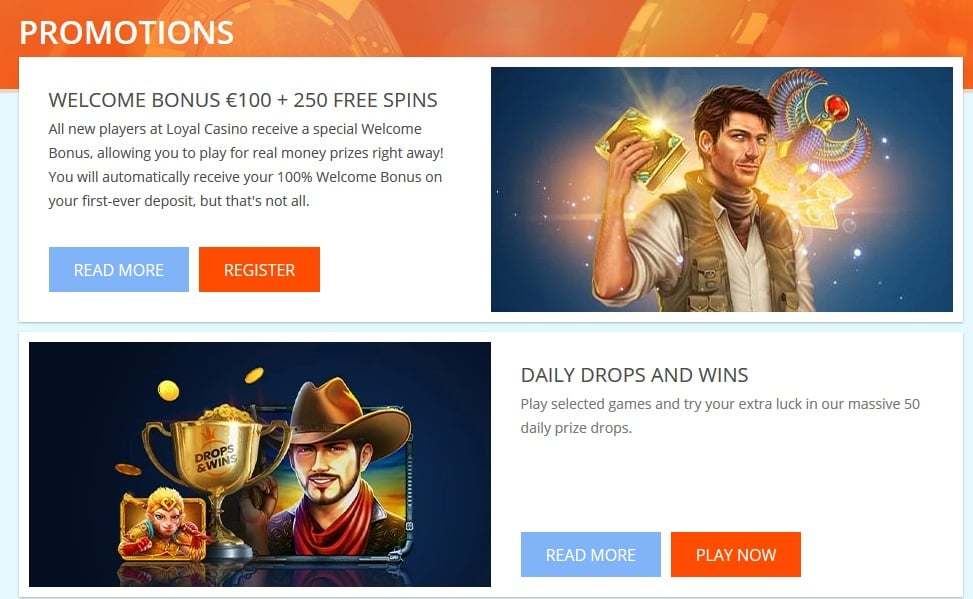Open READ MORE for Daily Drops and Wins

(x=591, y=554)
